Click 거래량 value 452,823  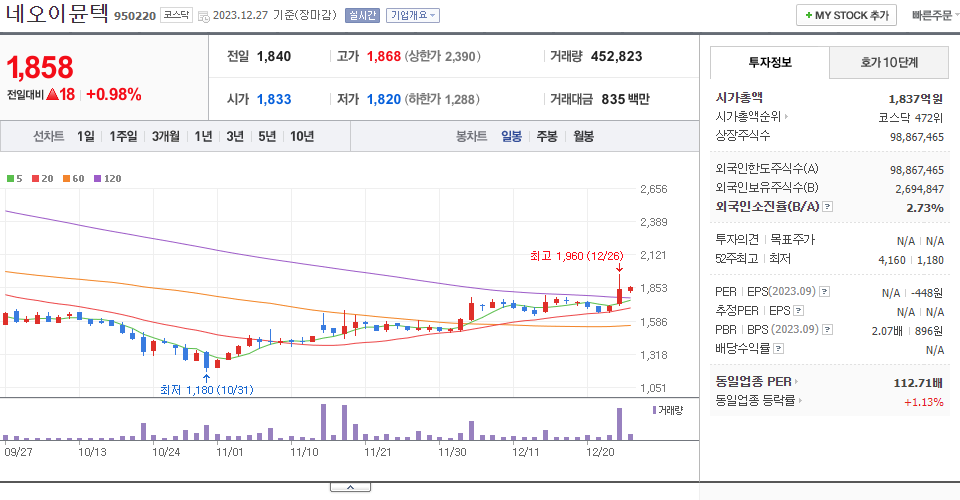617,56
